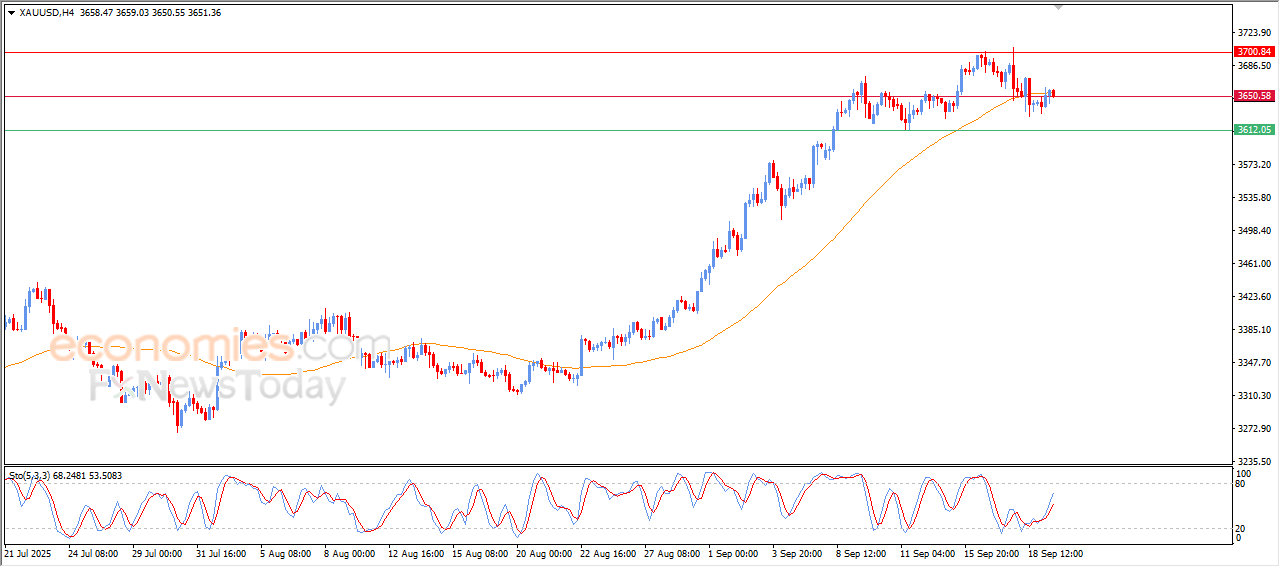The image size is (1280, 567).
Task: Click the stochastic 100 level label
Action: pyautogui.click(x=1244, y=473)
